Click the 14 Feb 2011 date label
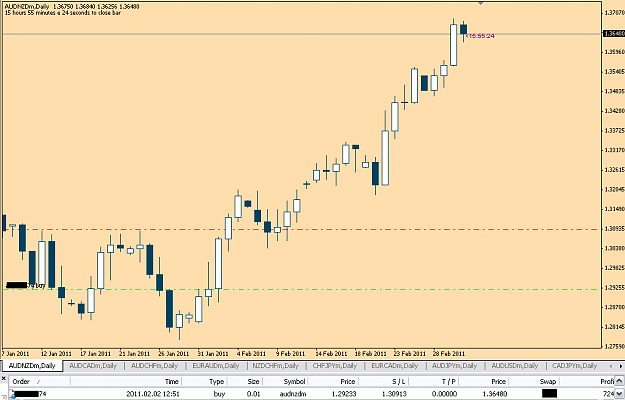This screenshot has height=400, width=625. [x=331, y=353]
